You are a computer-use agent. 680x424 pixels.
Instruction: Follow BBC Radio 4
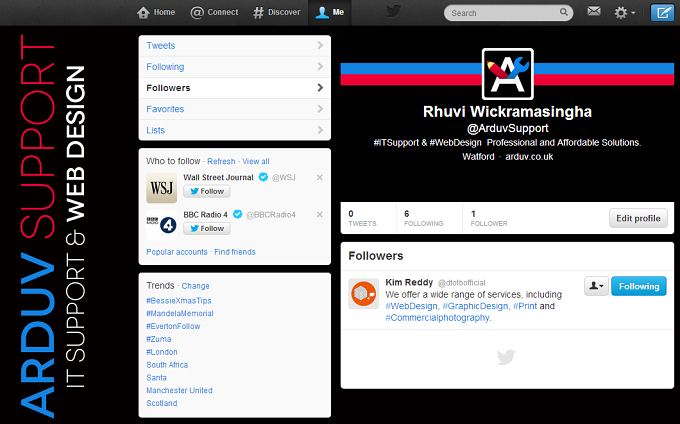point(207,228)
